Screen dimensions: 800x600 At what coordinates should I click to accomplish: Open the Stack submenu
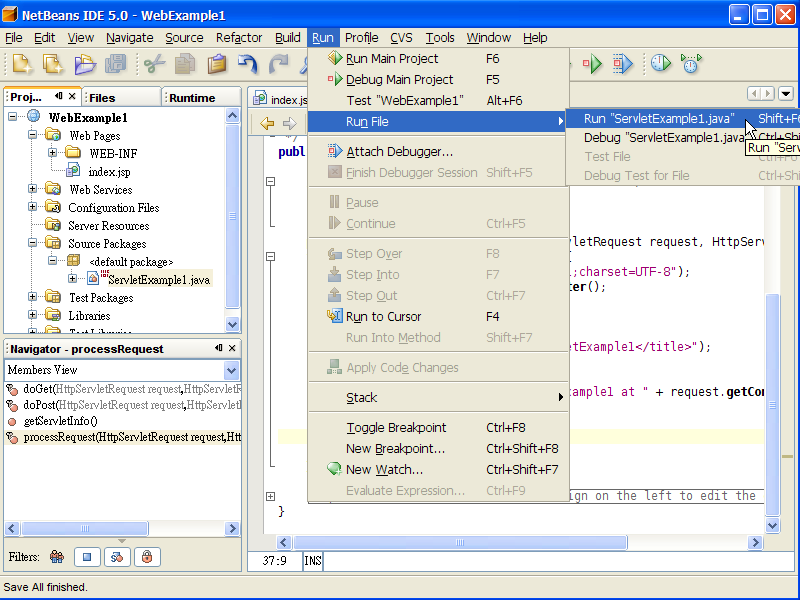pyautogui.click(x=439, y=397)
